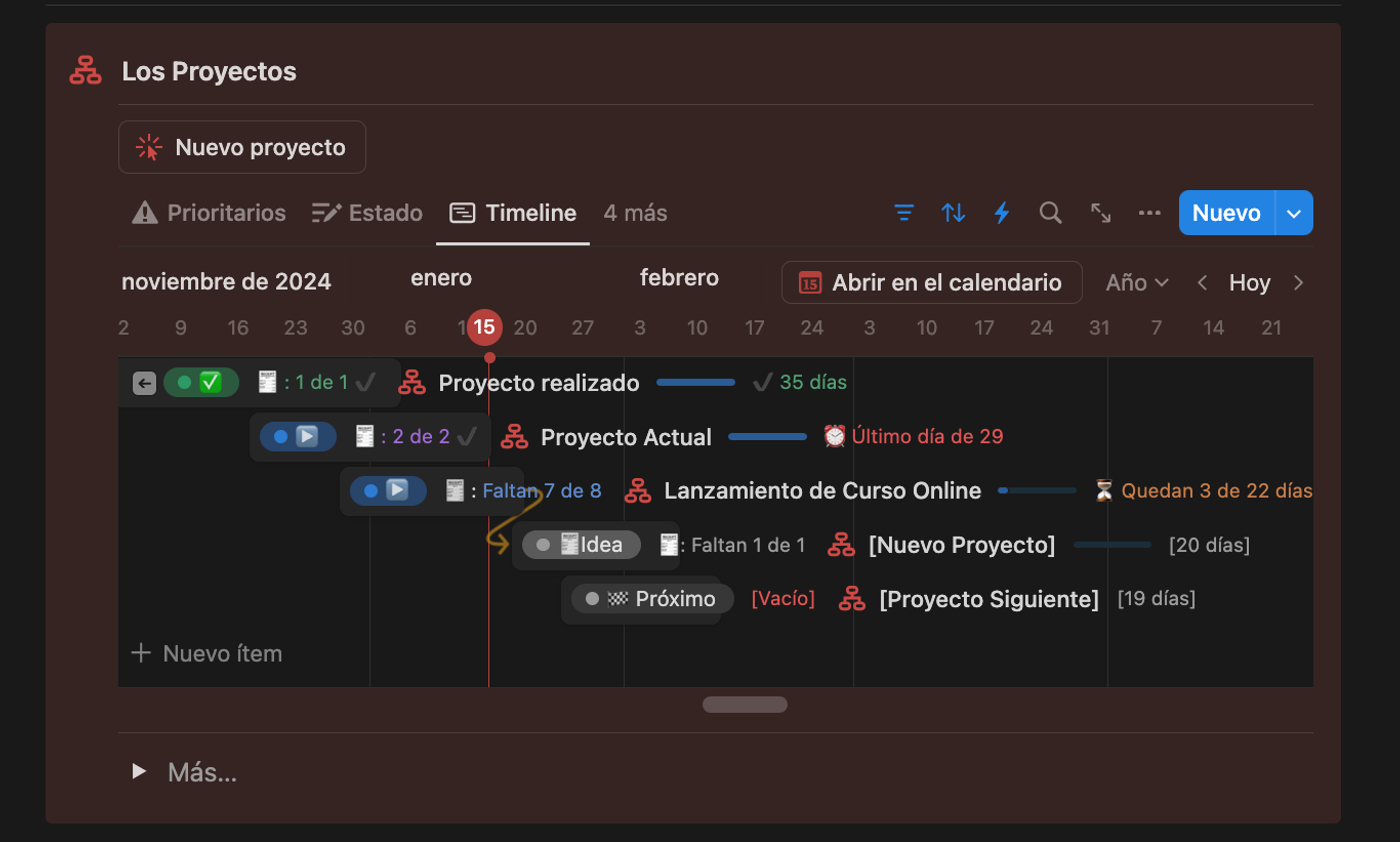
Task: Click Los Proyectos heading title
Action: (209, 71)
